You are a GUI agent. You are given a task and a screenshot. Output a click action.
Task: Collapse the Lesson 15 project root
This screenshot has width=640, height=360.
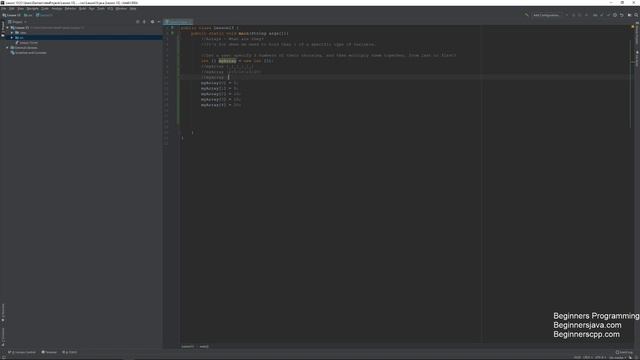coord(7,28)
